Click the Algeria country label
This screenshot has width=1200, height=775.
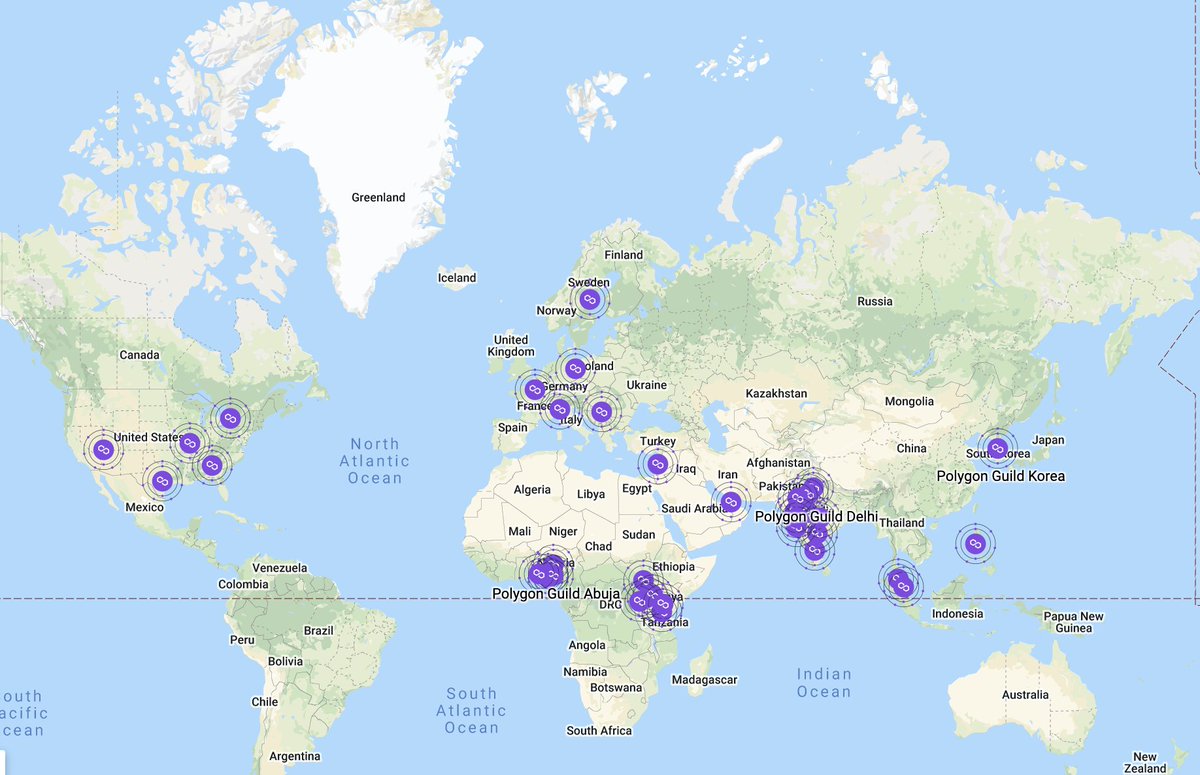(x=532, y=490)
